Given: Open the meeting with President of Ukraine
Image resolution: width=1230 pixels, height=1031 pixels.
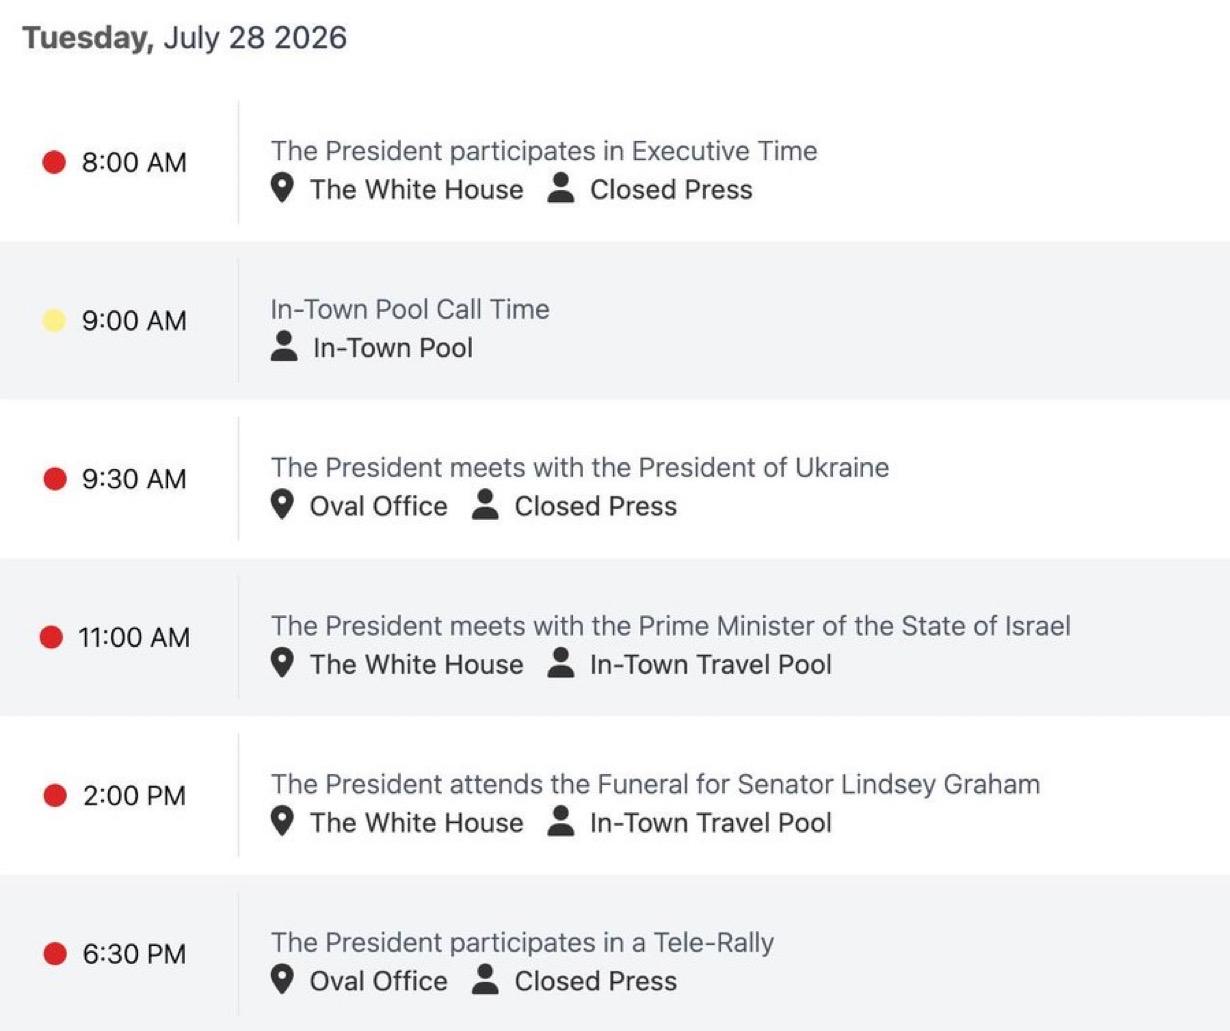Looking at the screenshot, I should [x=580, y=467].
